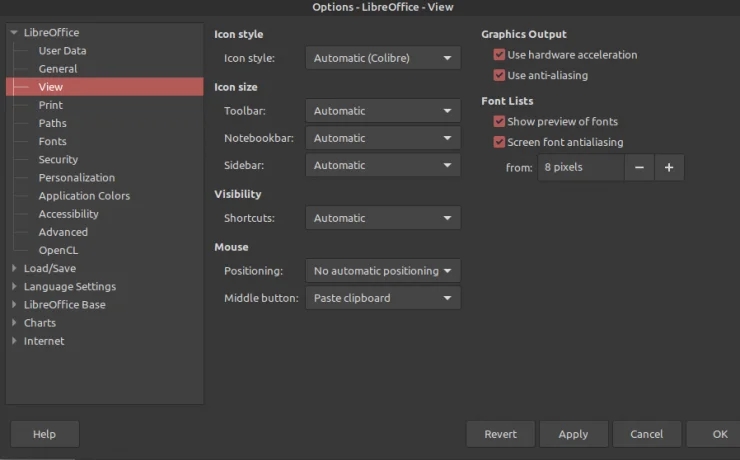Collapse the LibreOffice tree node
The height and width of the screenshot is (460, 740).
click(14, 33)
